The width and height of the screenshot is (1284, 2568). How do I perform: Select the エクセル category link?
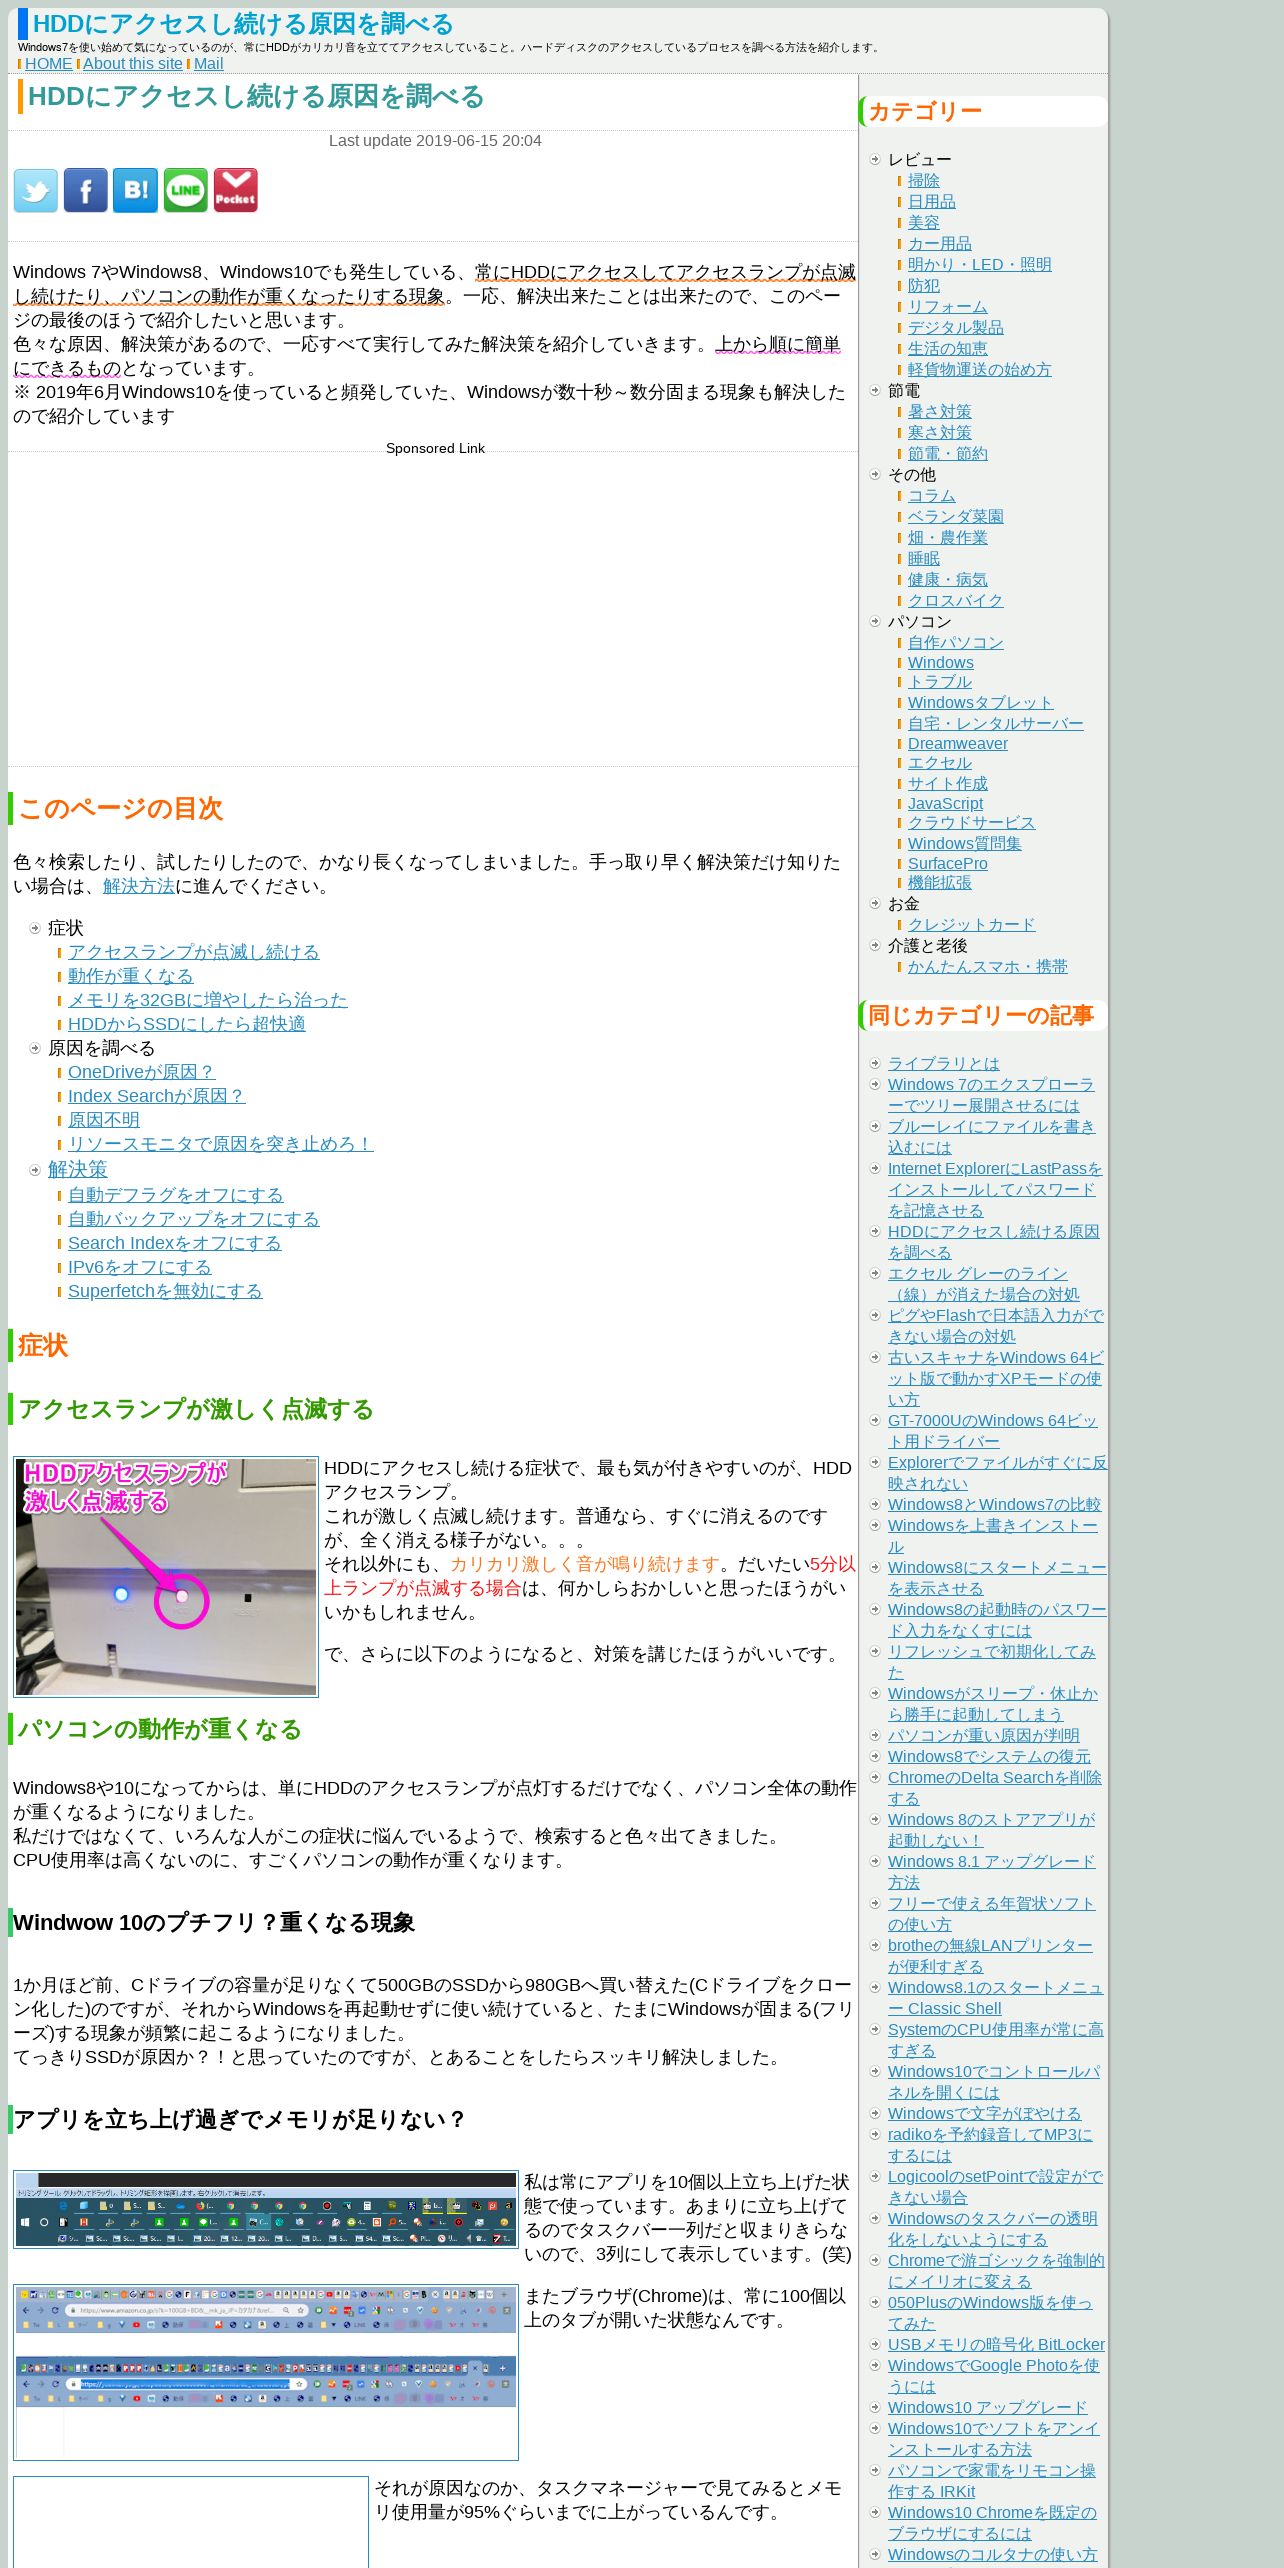coord(940,763)
